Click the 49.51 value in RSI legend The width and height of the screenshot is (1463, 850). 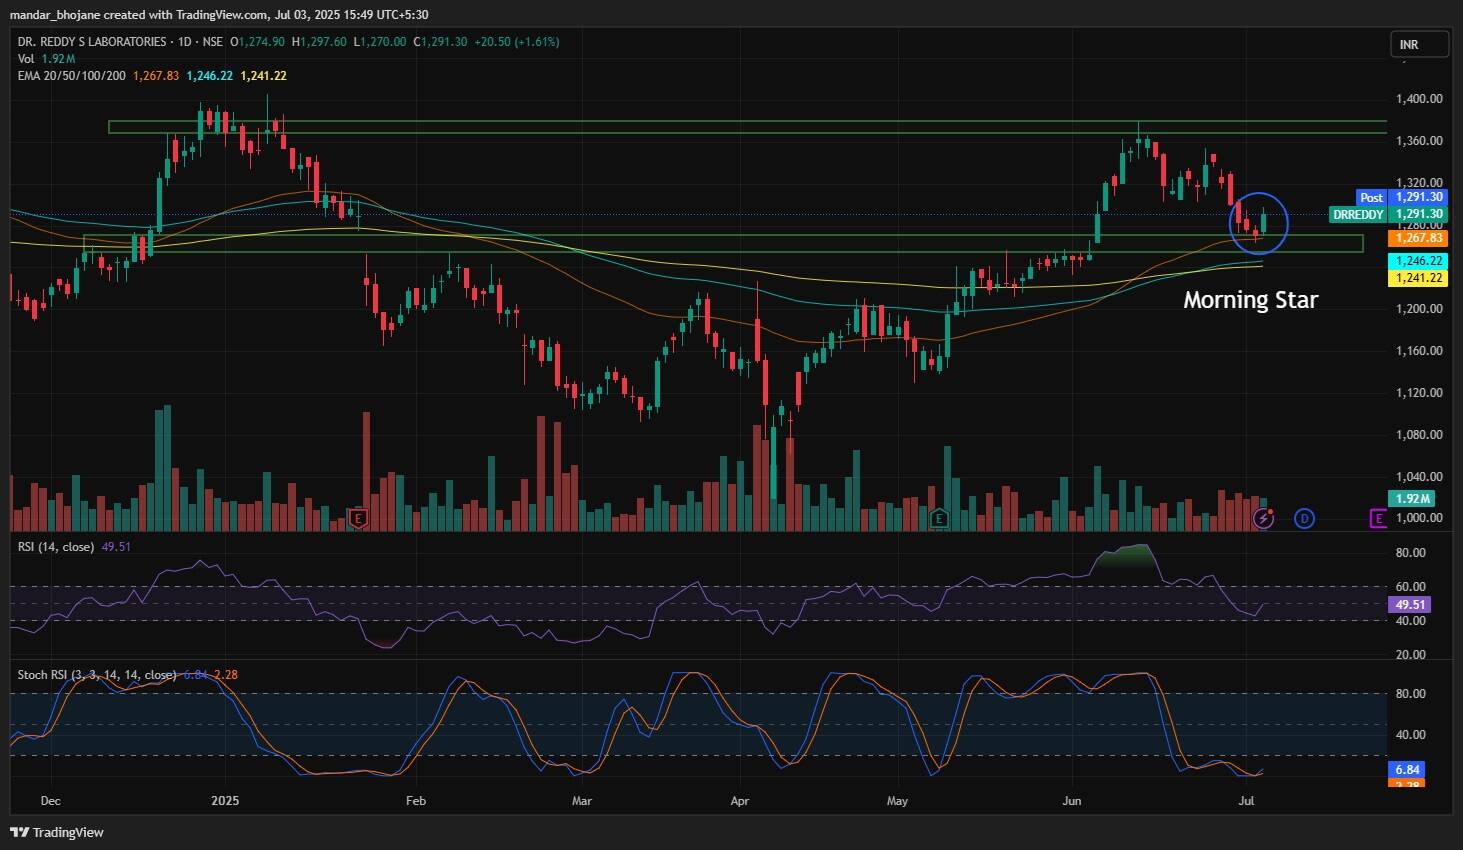click(x=116, y=547)
